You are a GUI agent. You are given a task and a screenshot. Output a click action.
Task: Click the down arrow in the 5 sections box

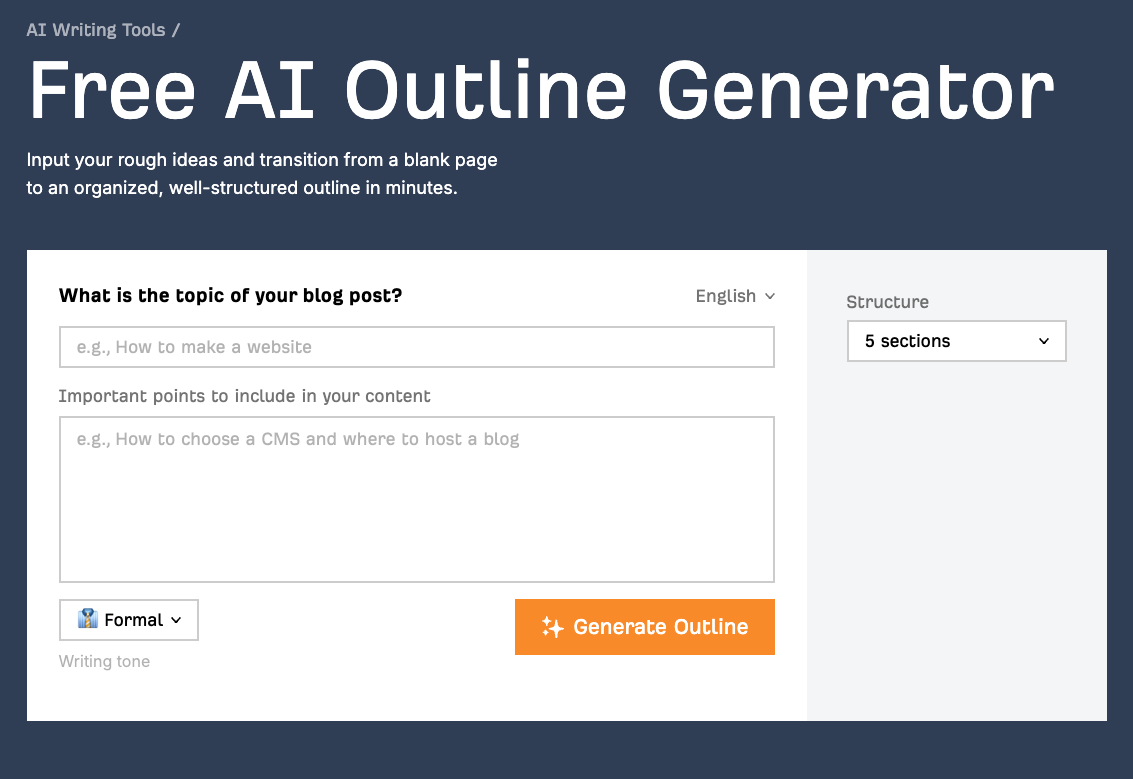1043,341
